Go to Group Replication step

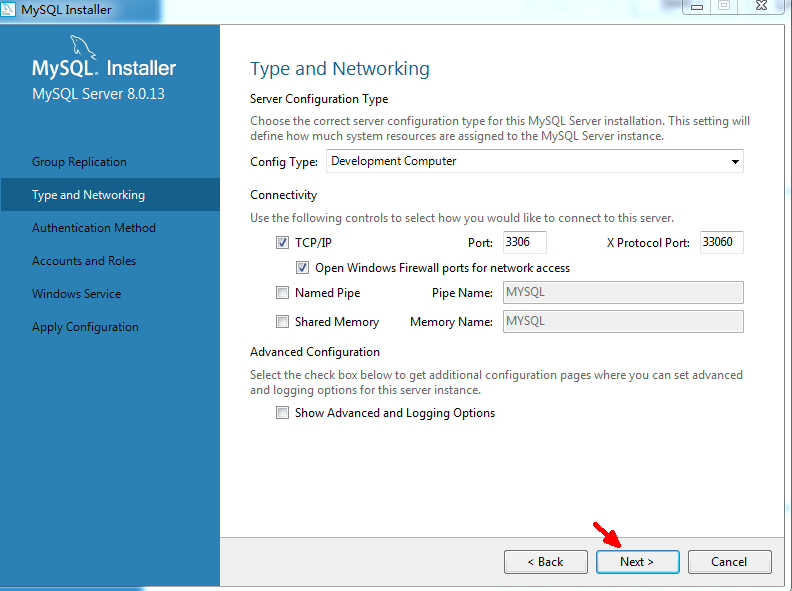coord(79,162)
